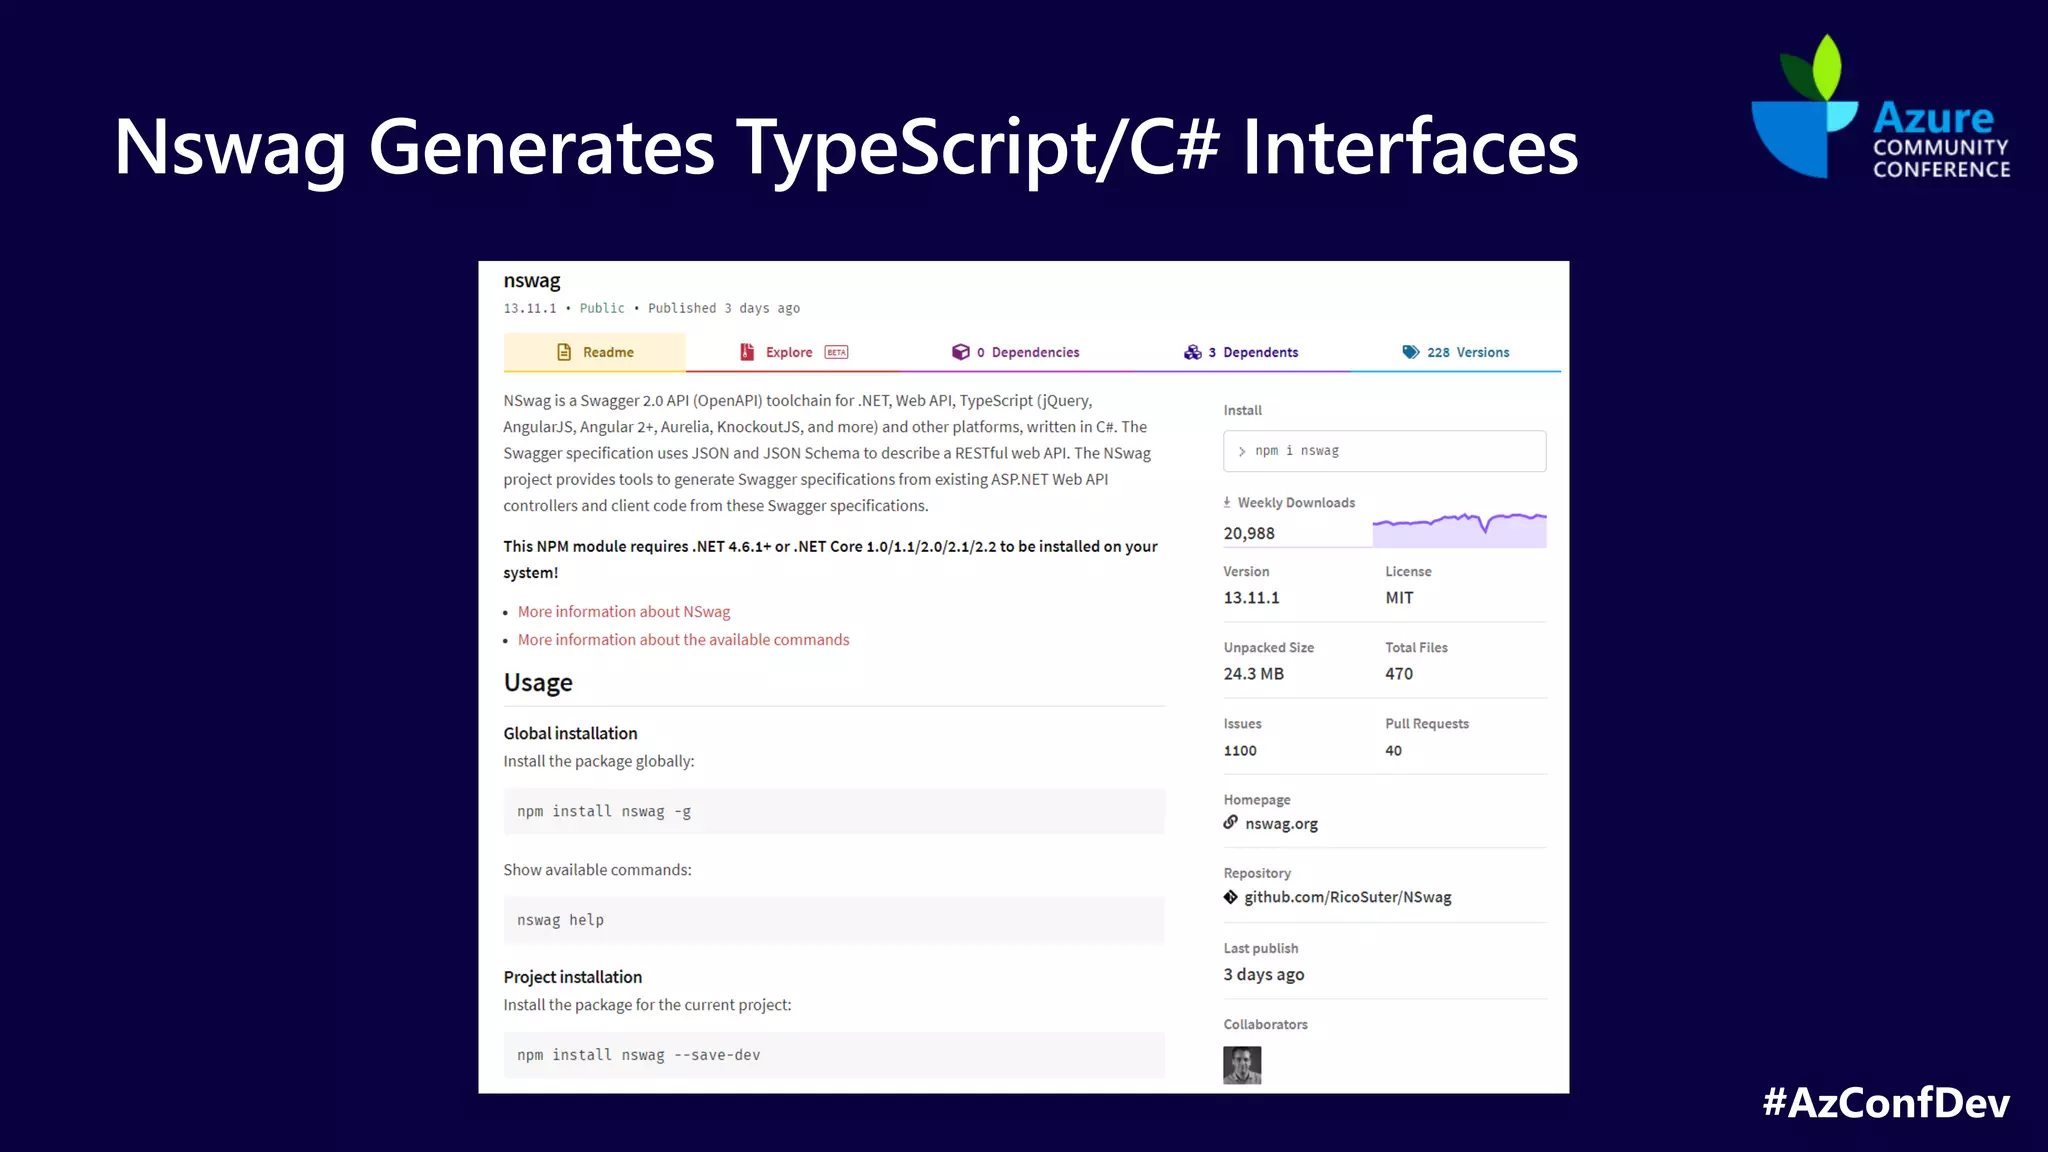The height and width of the screenshot is (1152, 2048).
Task: Visit the nswag.org homepage link
Action: point(1281,824)
